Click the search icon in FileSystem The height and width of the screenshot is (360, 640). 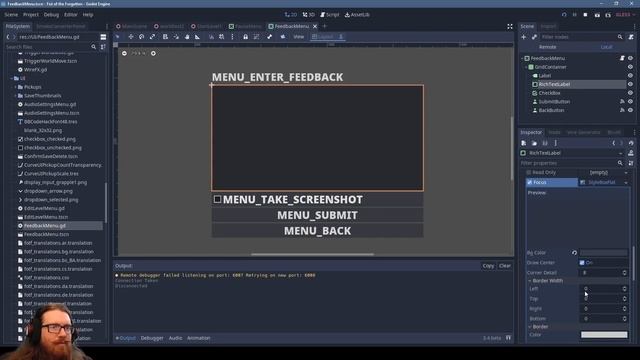[x=93, y=47]
